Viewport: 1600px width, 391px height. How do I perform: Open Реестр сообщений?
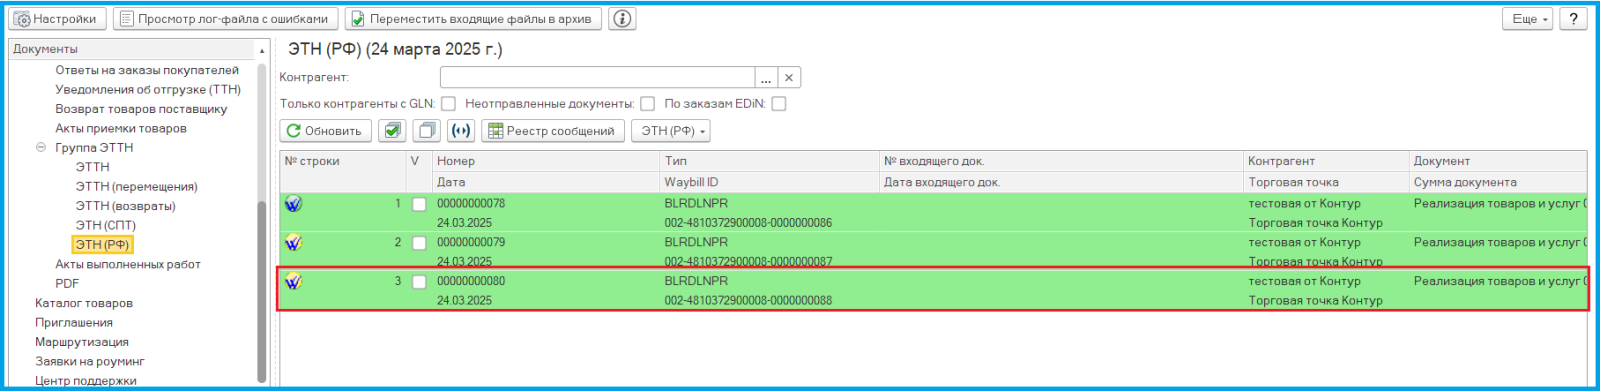coord(553,131)
